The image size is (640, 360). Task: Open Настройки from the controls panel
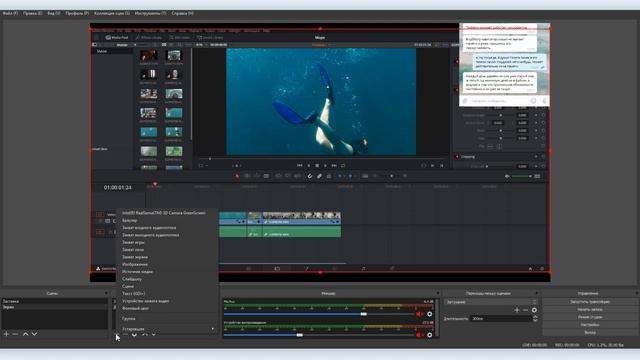point(590,325)
